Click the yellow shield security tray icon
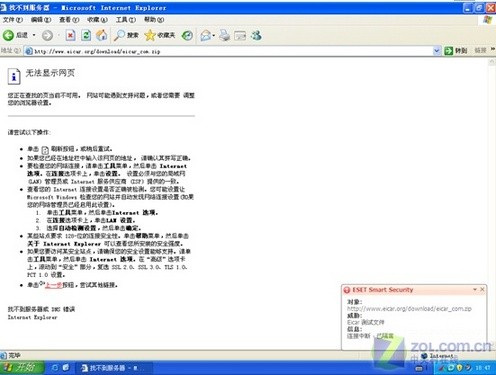 [x=460, y=368]
